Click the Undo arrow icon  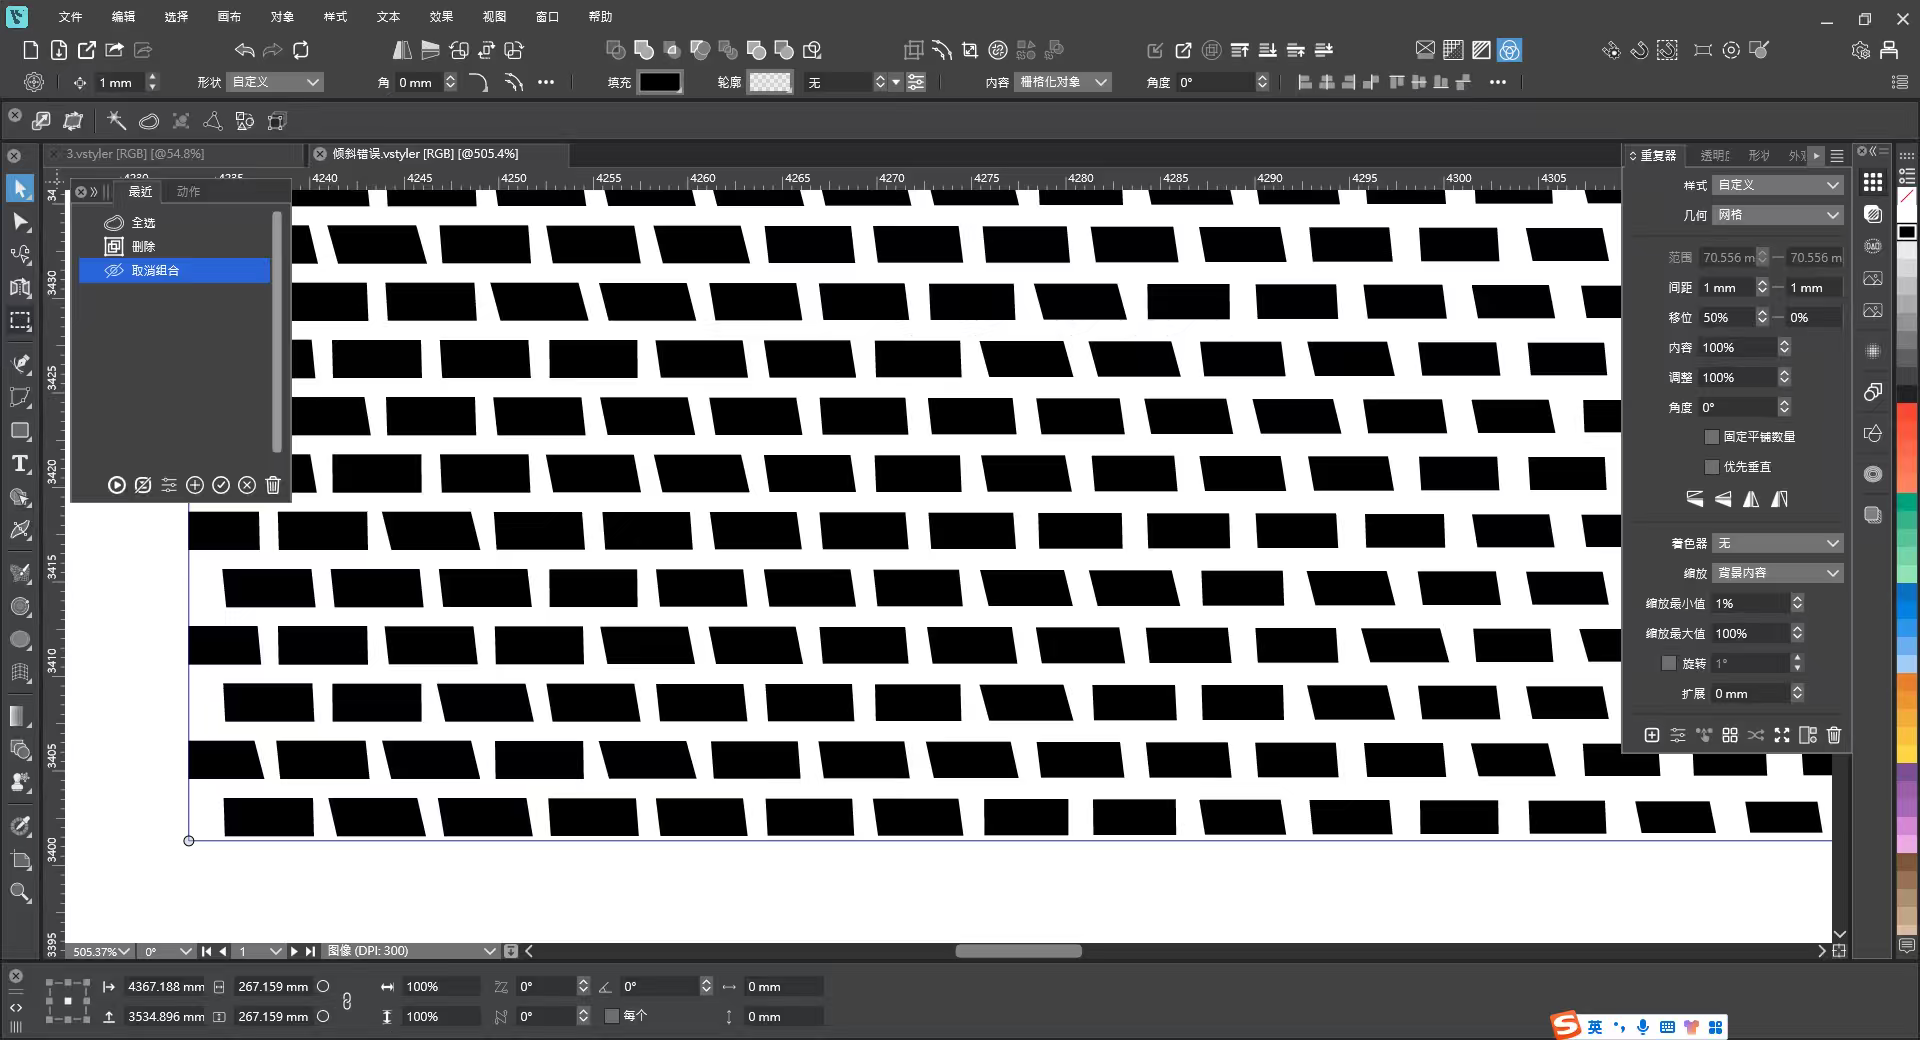[244, 50]
